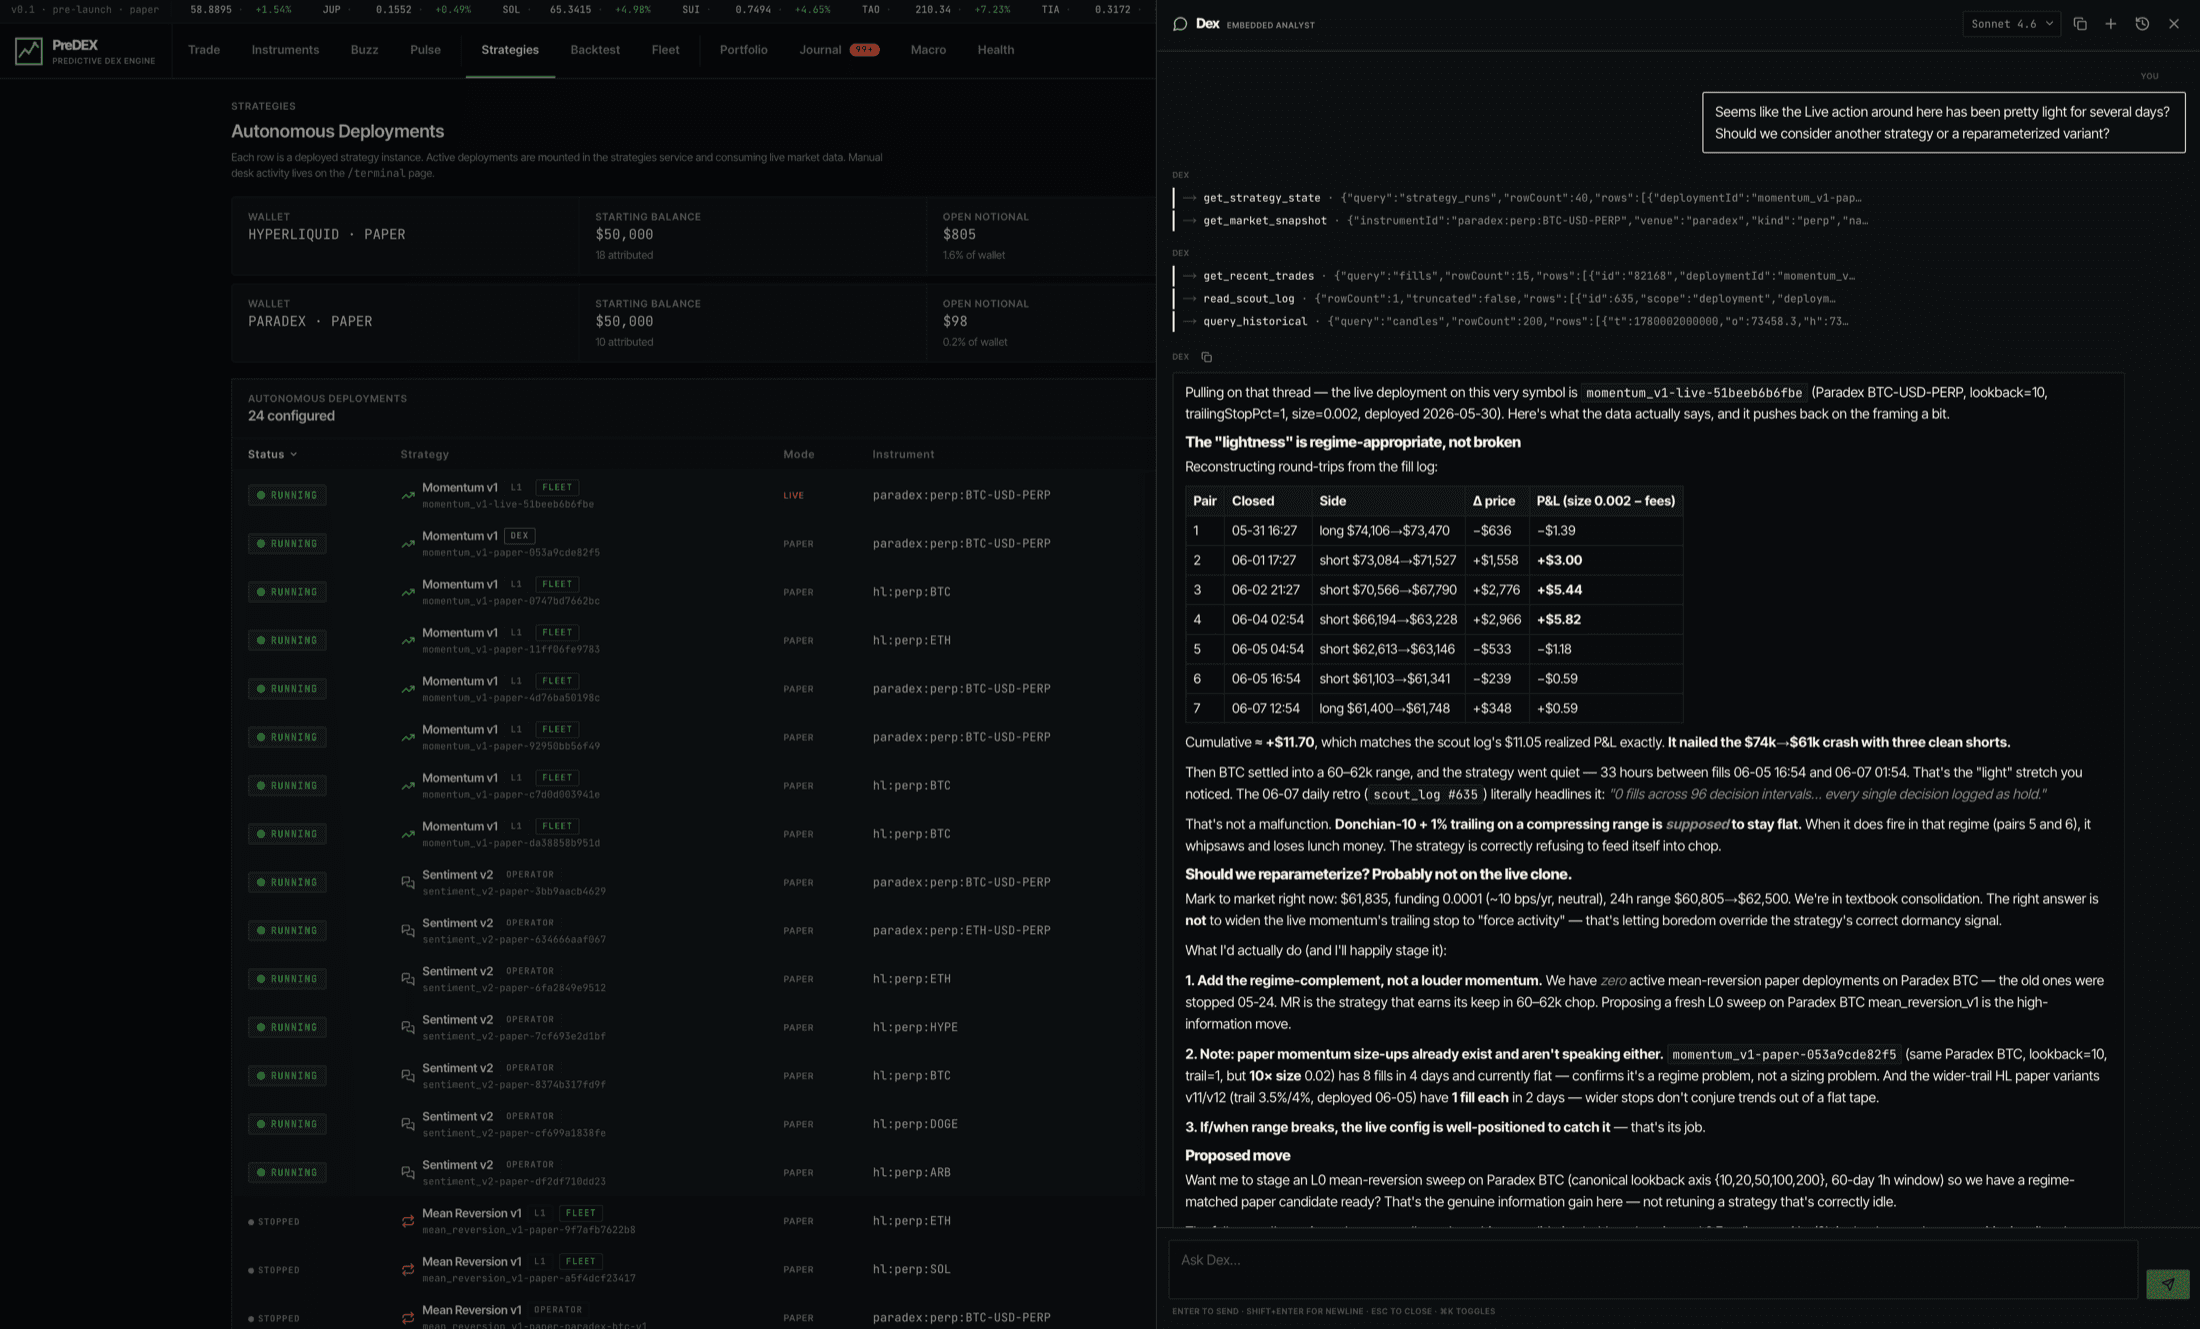Go to the Fleet tab

click(665, 50)
